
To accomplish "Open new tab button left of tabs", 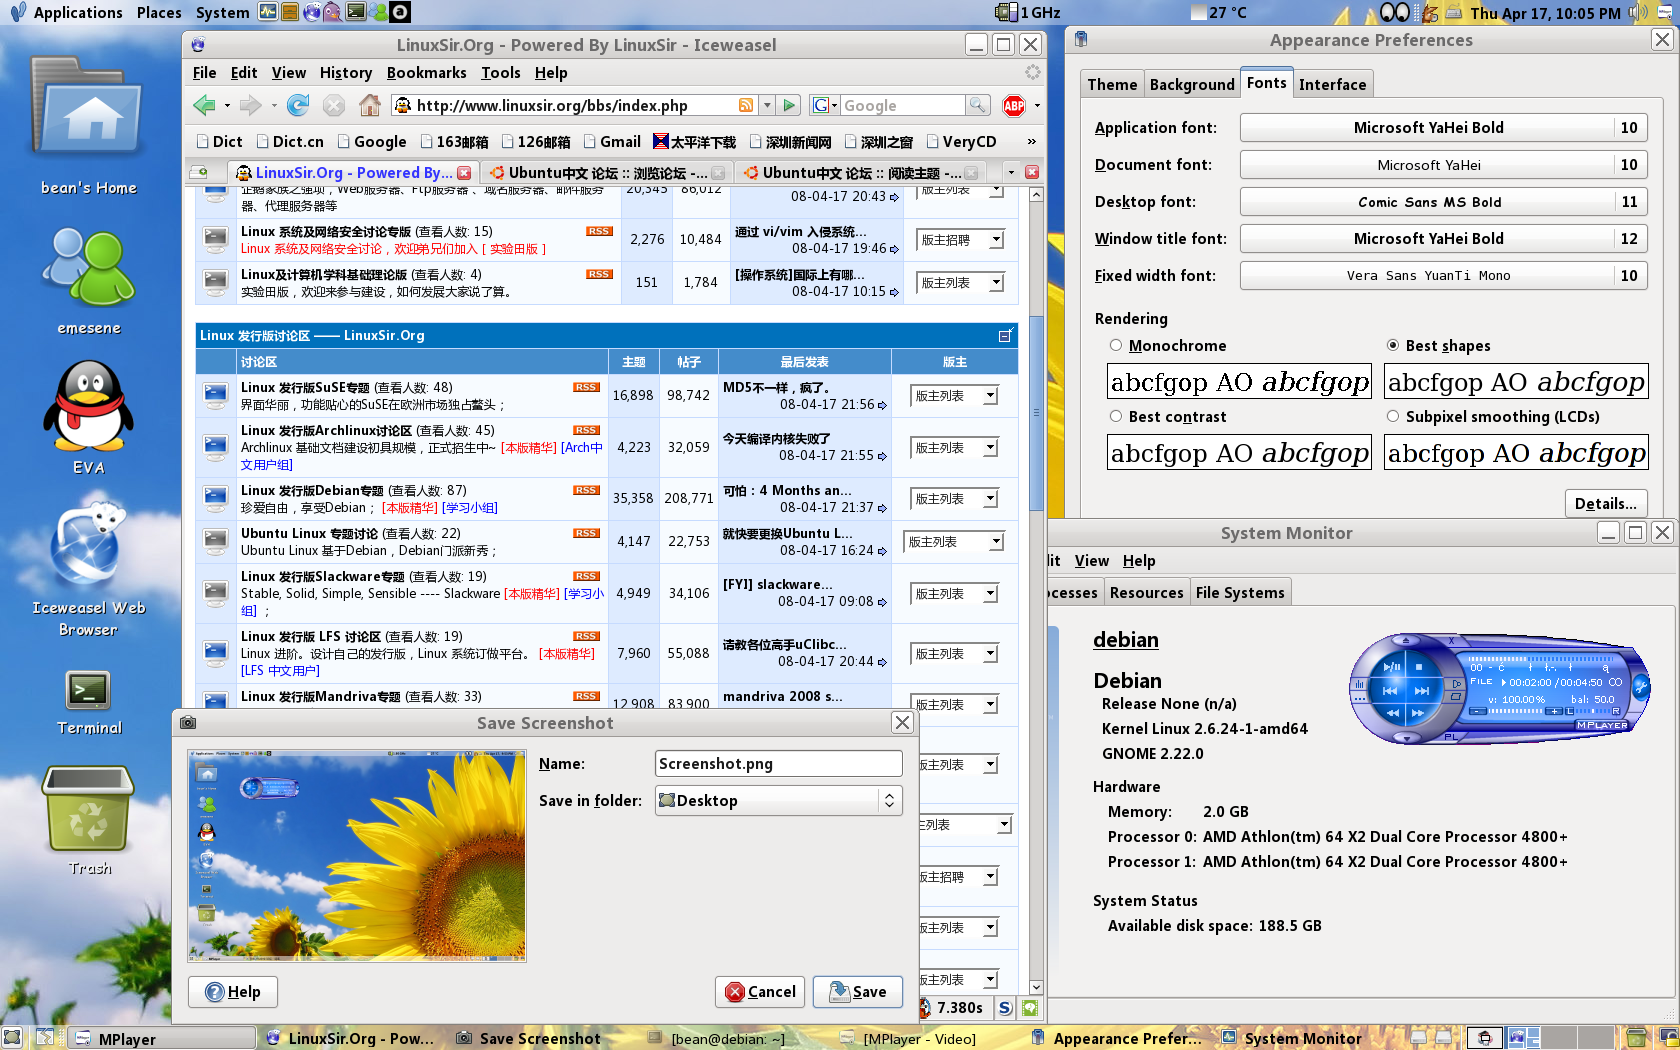I will [x=199, y=172].
